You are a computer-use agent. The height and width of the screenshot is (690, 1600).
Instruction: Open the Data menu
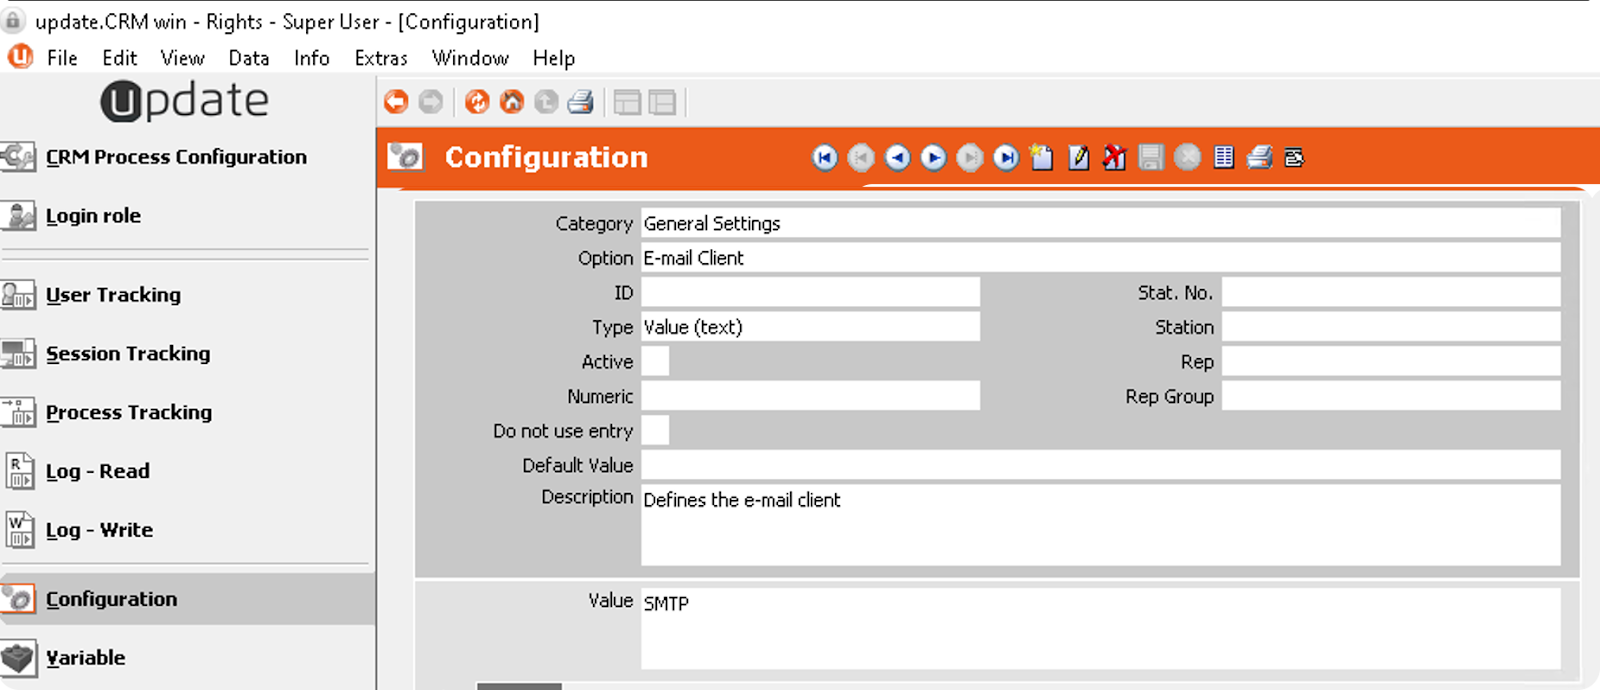coord(249,58)
